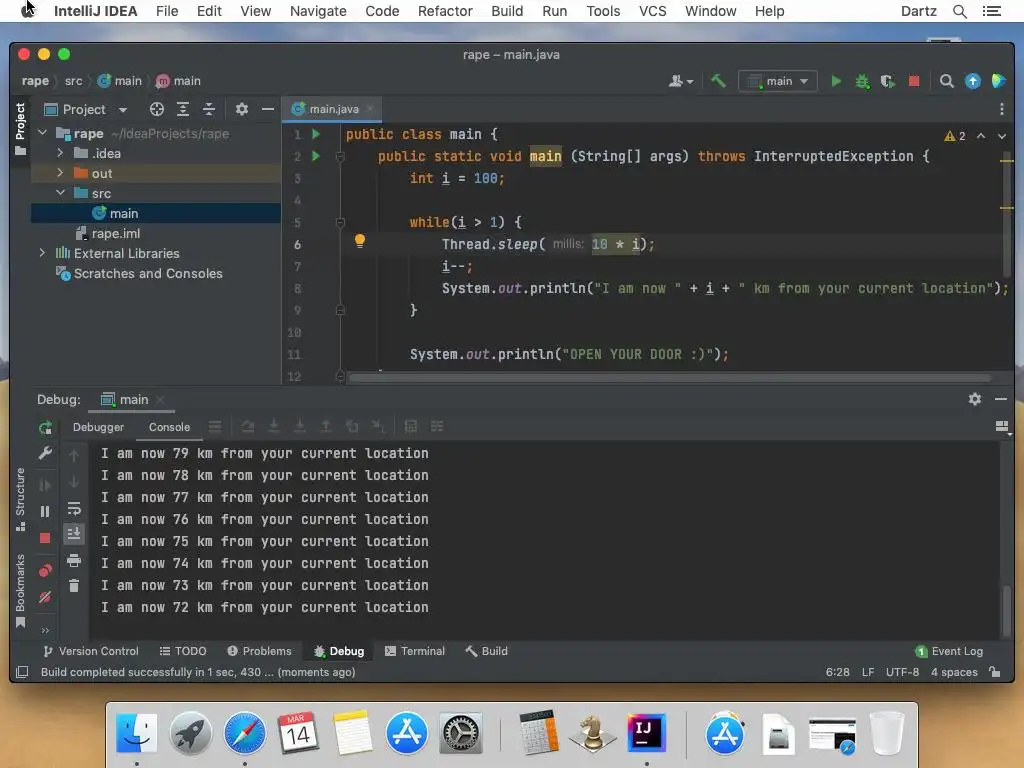
Task: Open Search Everywhere magnifier in IDE toolbar
Action: [946, 81]
